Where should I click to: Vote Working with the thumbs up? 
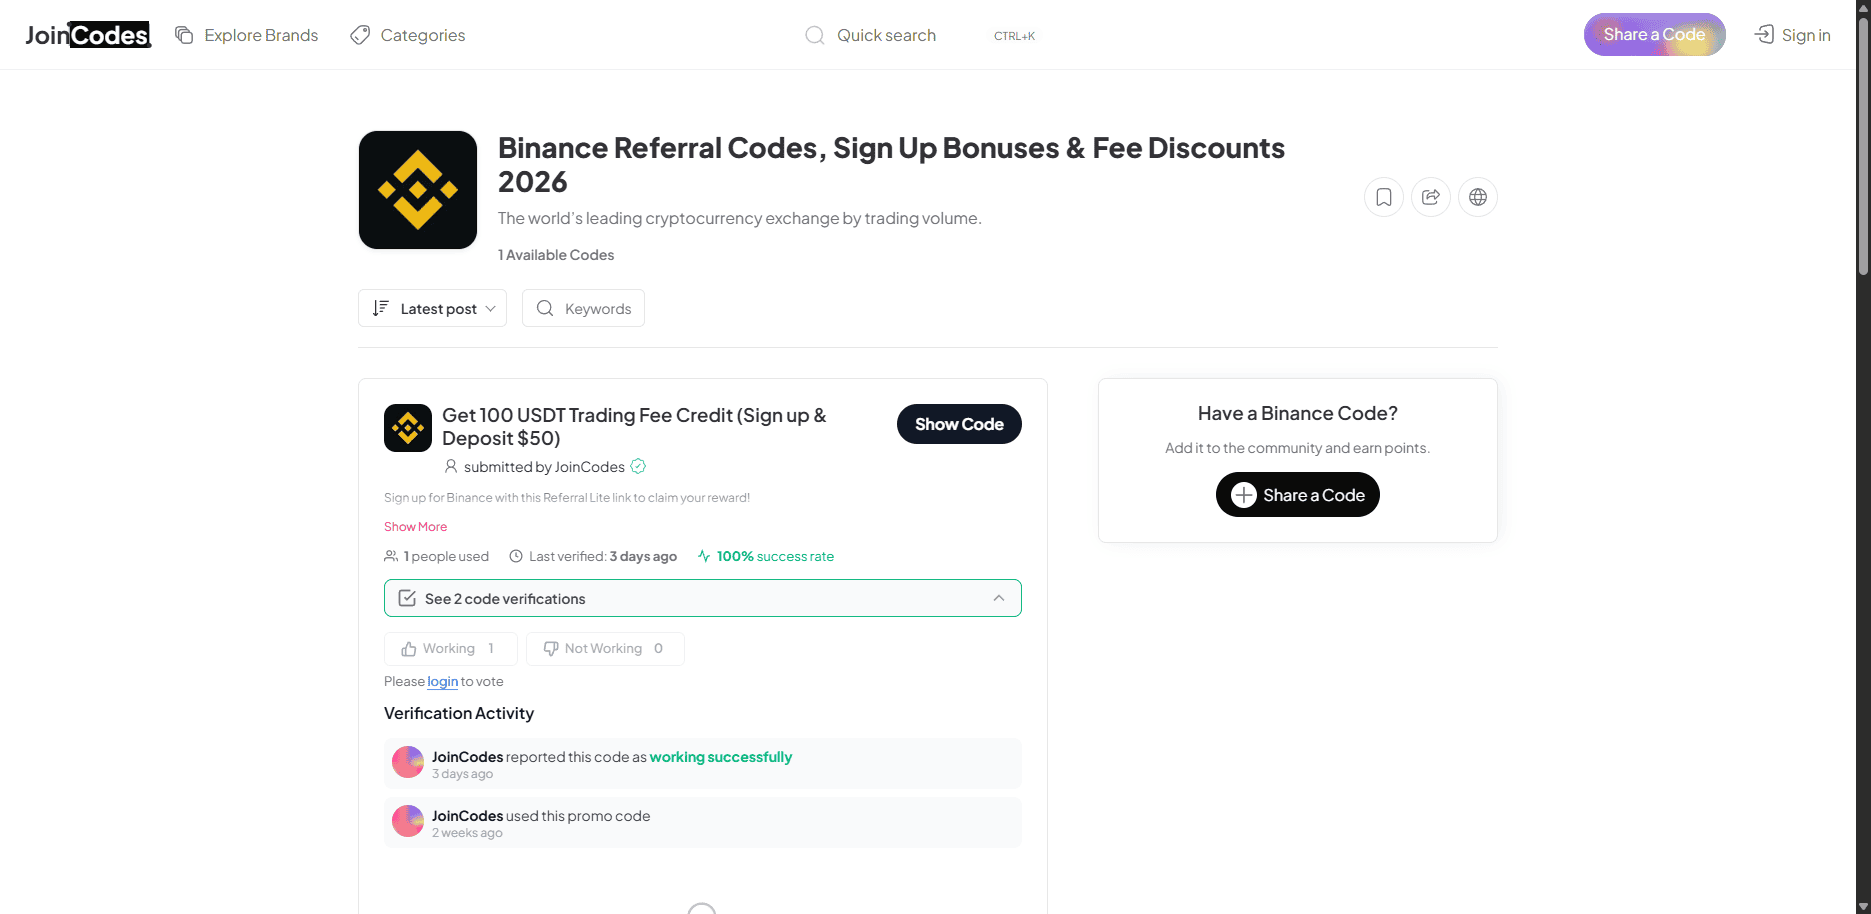(450, 649)
